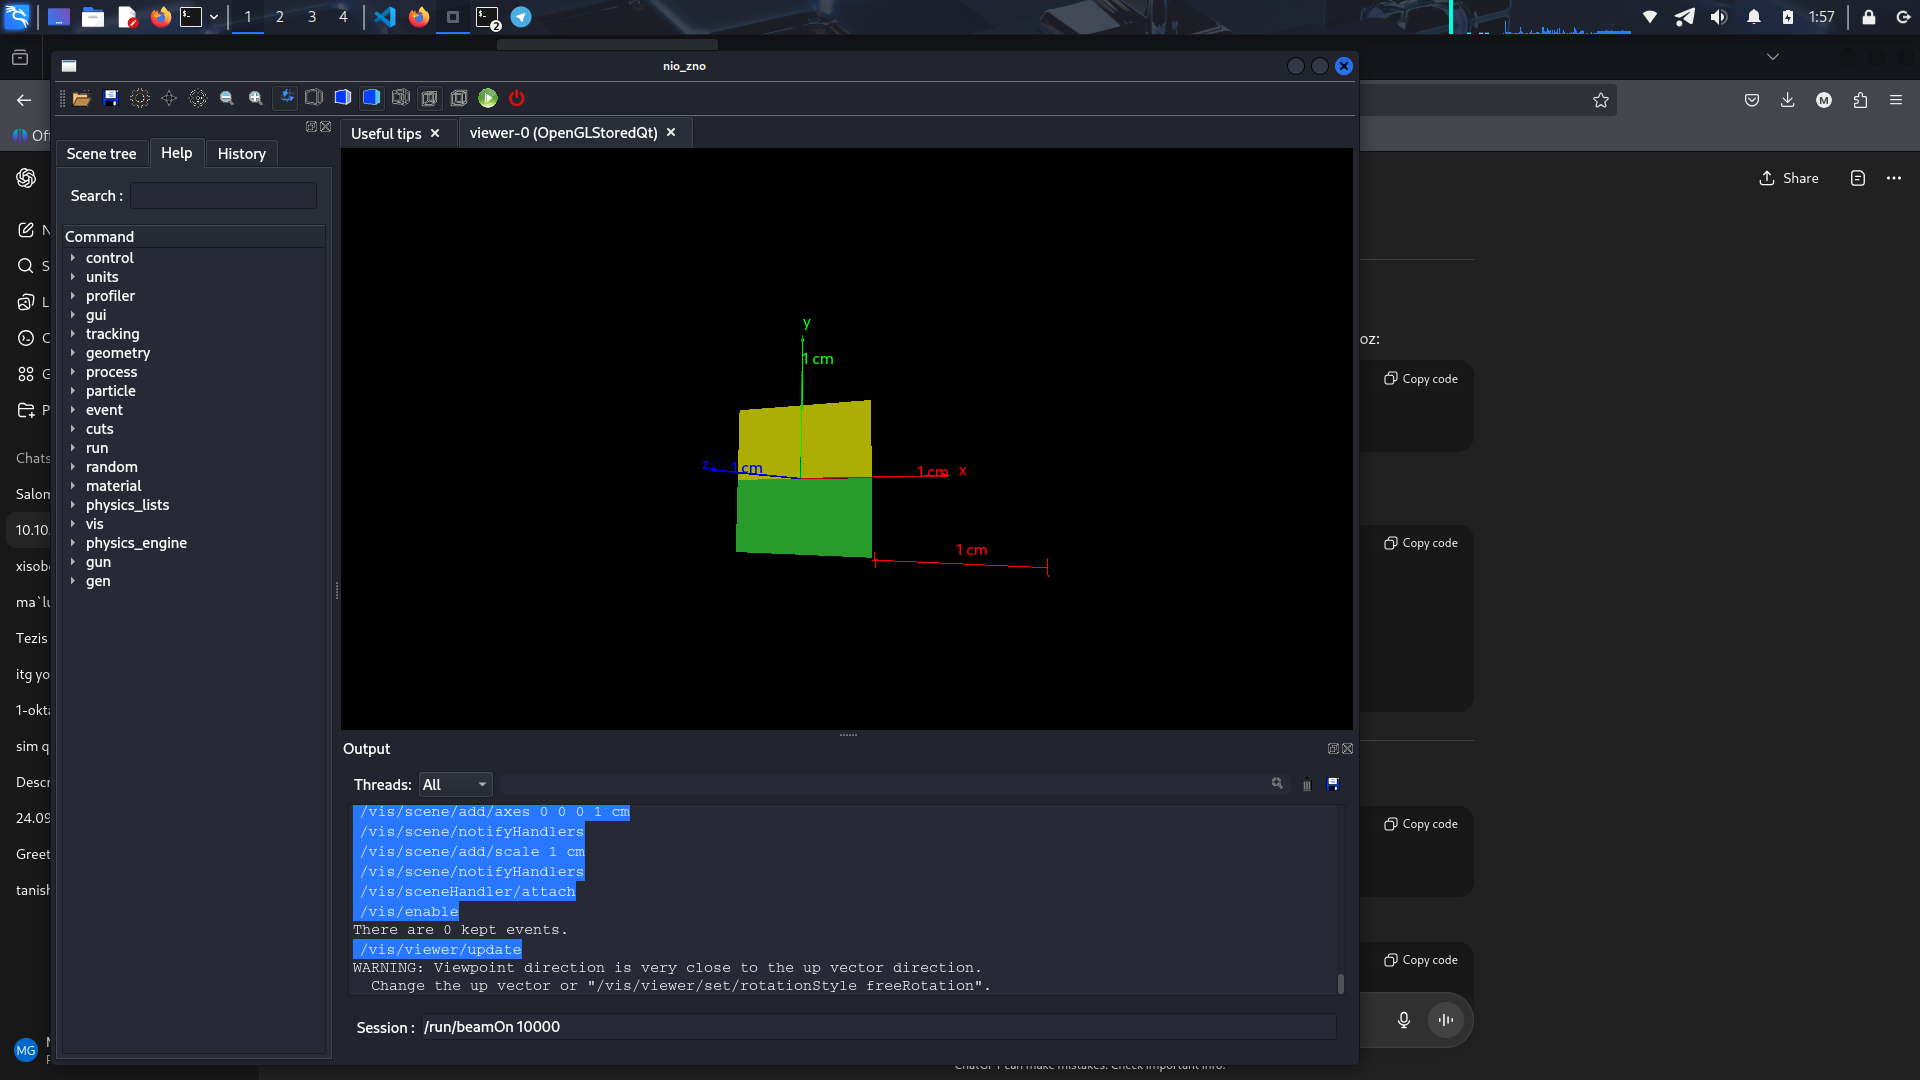1920x1080 pixels.
Task: Select the viewer-0 (OpenGLStoredQt) tab
Action: tap(564, 133)
